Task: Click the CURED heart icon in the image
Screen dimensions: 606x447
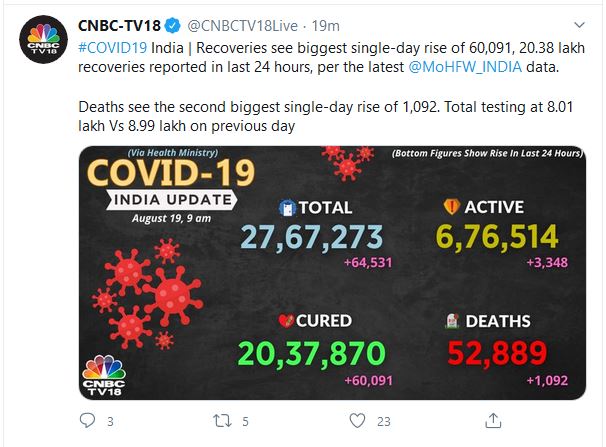Action: click(x=284, y=320)
